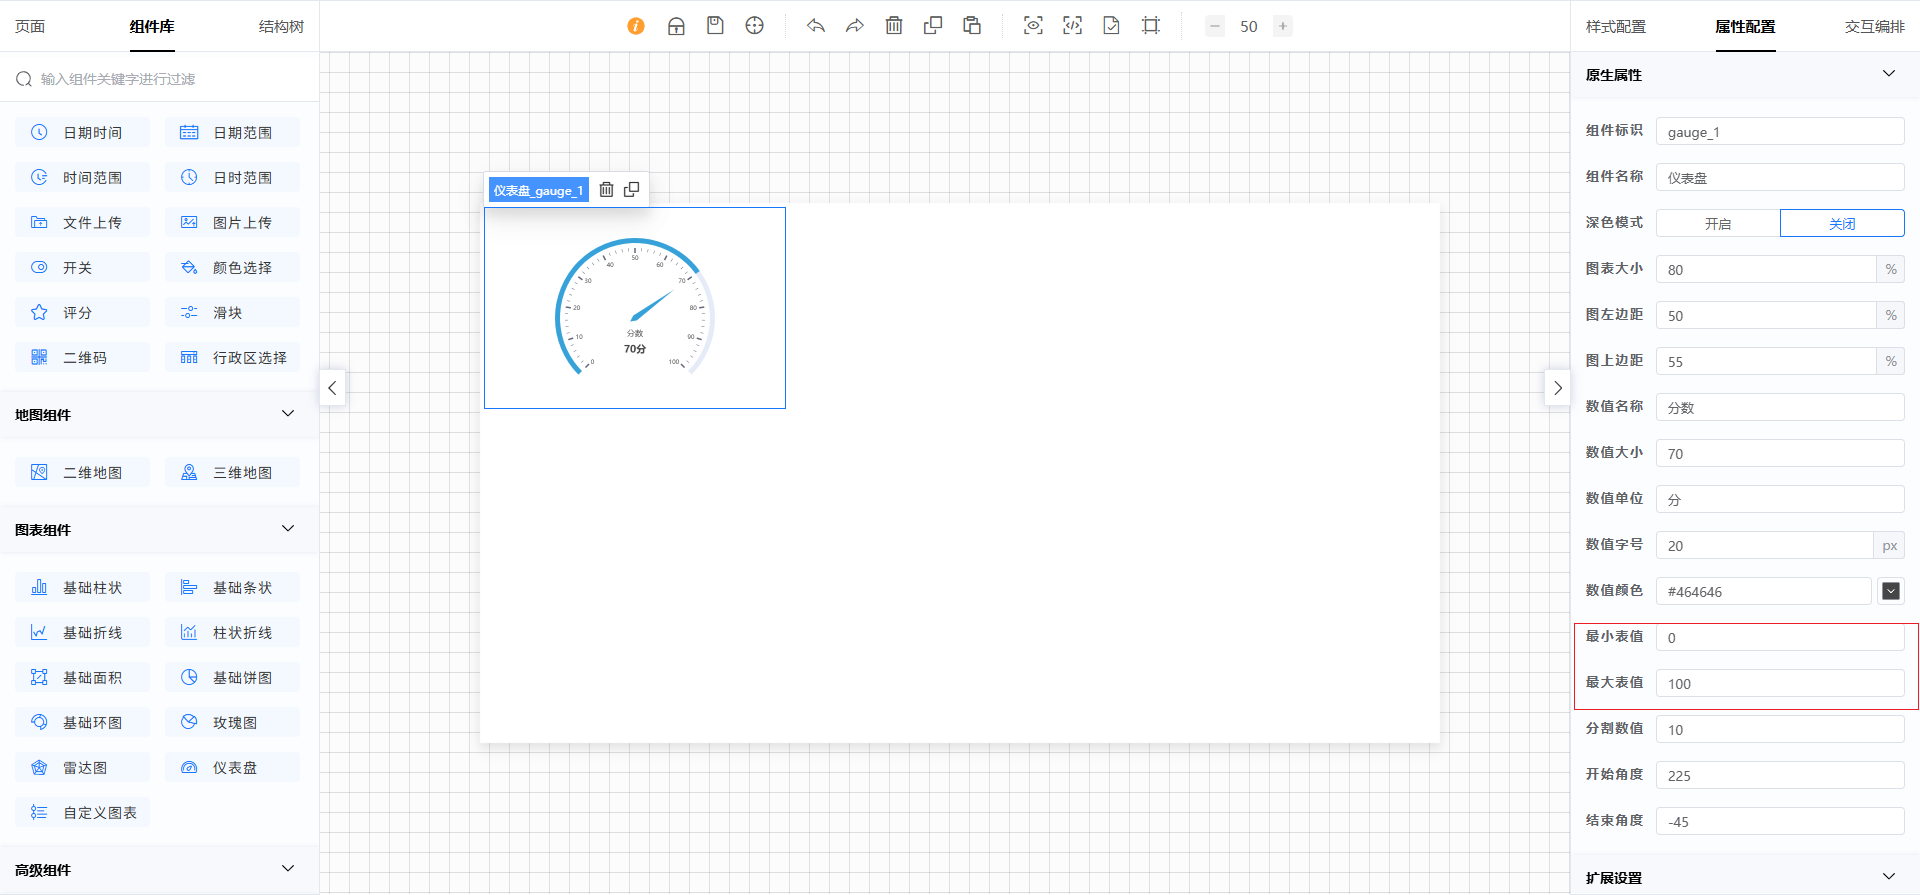The height and width of the screenshot is (895, 1920).
Task: Click the paste clipboard icon in the toolbar
Action: 972,26
